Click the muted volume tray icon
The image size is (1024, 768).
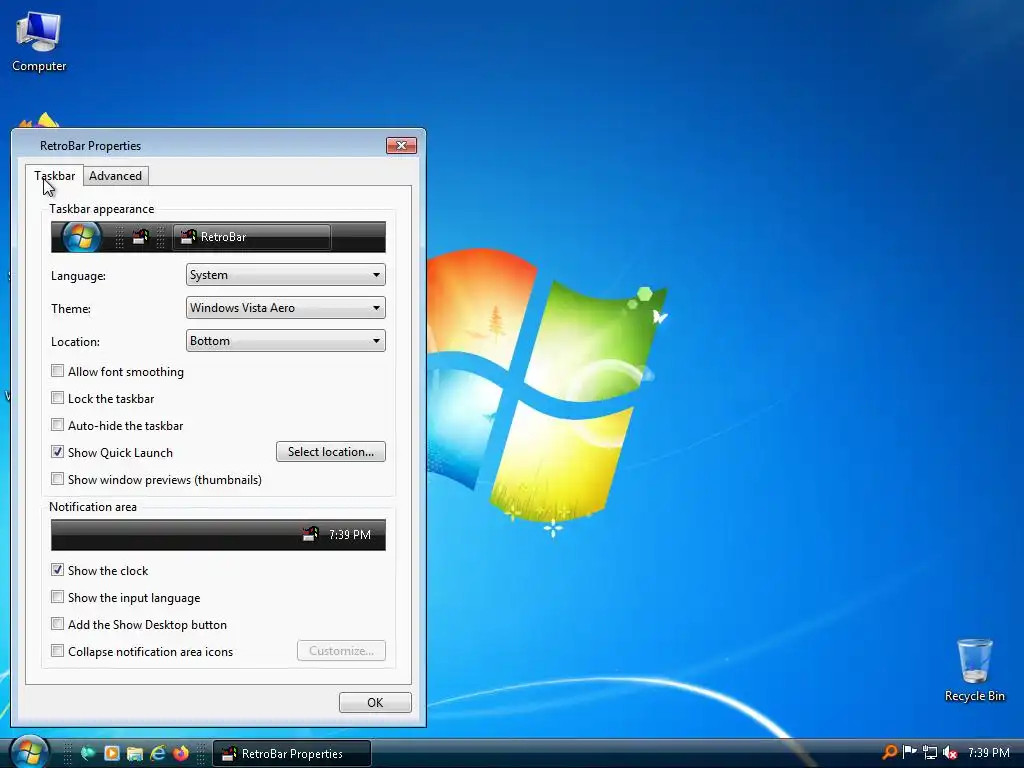(x=950, y=753)
